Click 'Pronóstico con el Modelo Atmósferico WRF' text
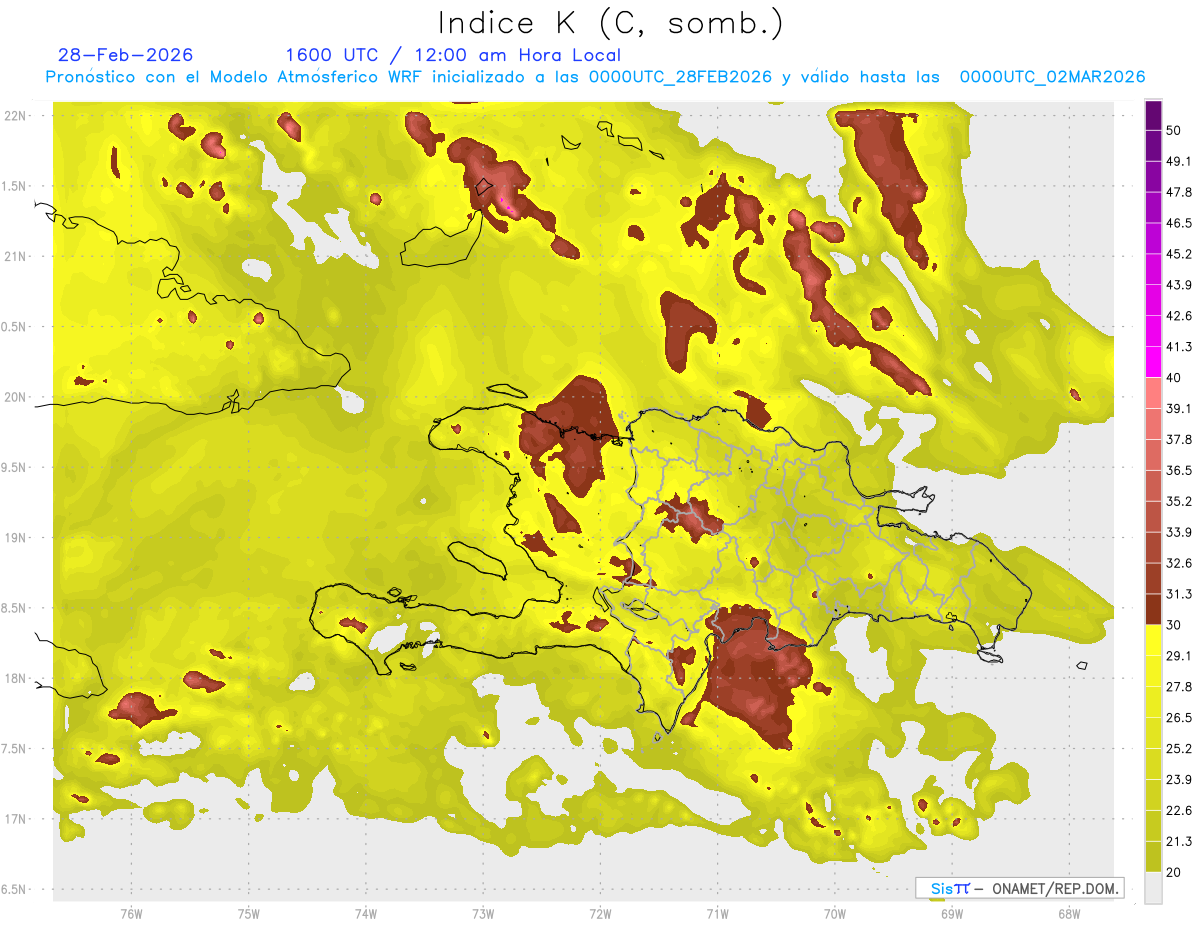Viewport: 1200px width, 927px height. [235, 77]
